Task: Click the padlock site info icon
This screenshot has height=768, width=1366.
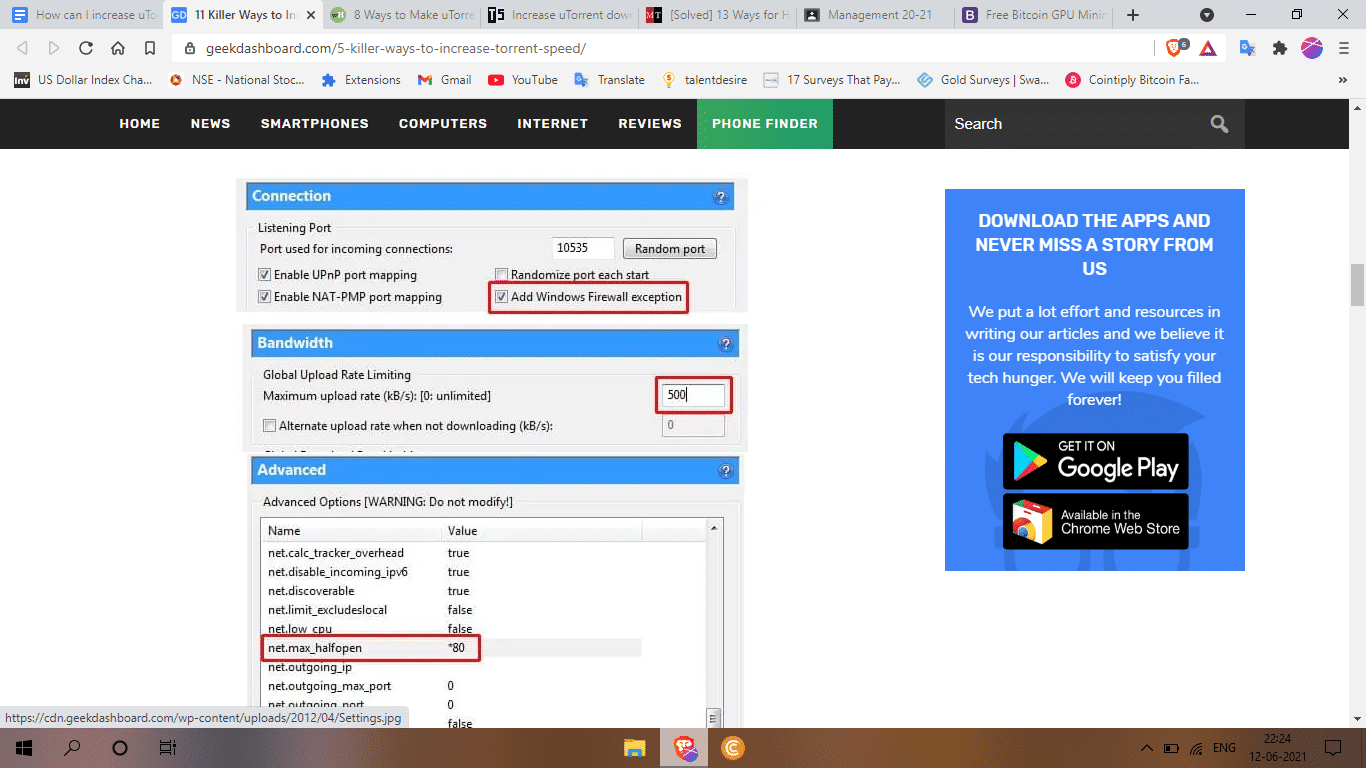Action: [190, 48]
